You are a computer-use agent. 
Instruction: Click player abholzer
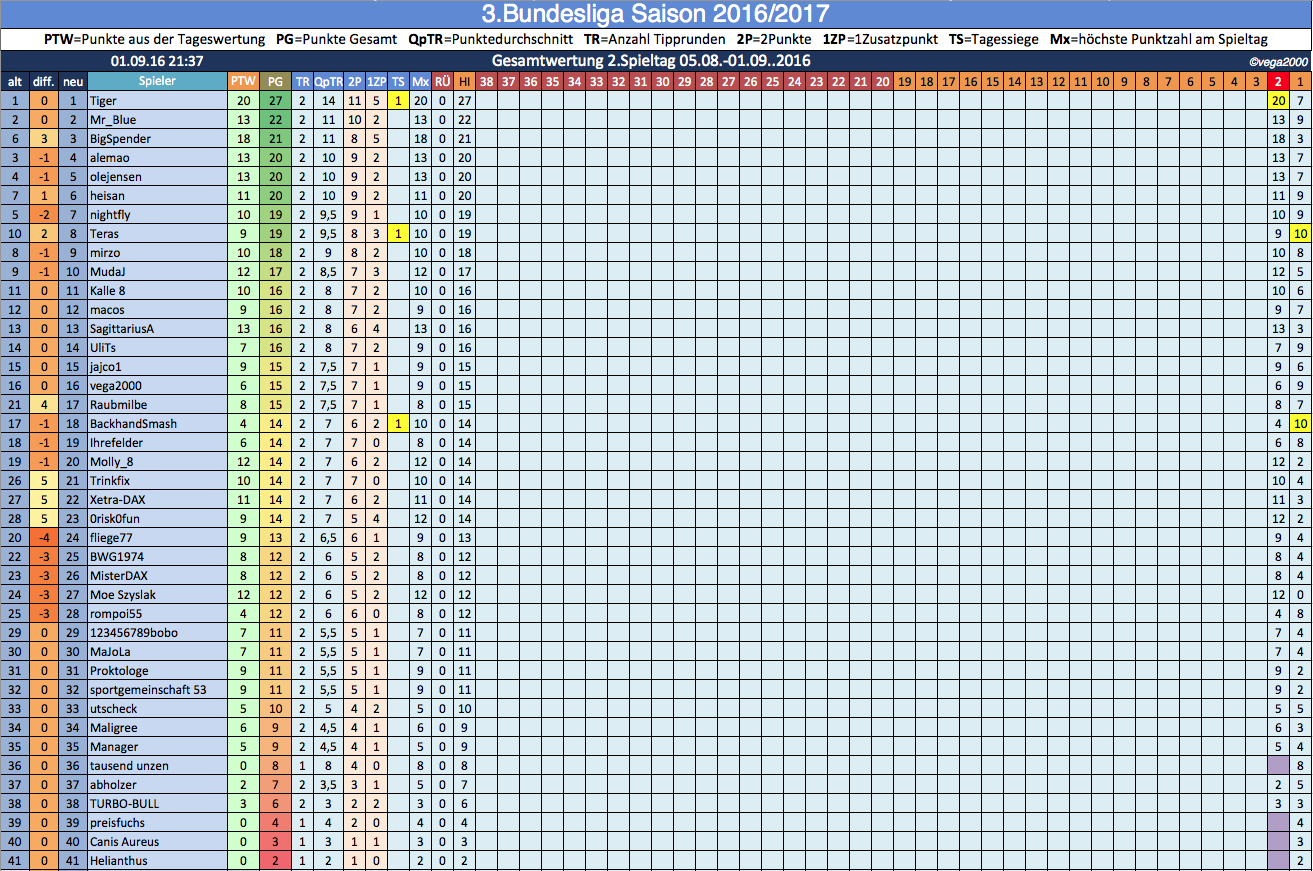pyautogui.click(x=113, y=785)
